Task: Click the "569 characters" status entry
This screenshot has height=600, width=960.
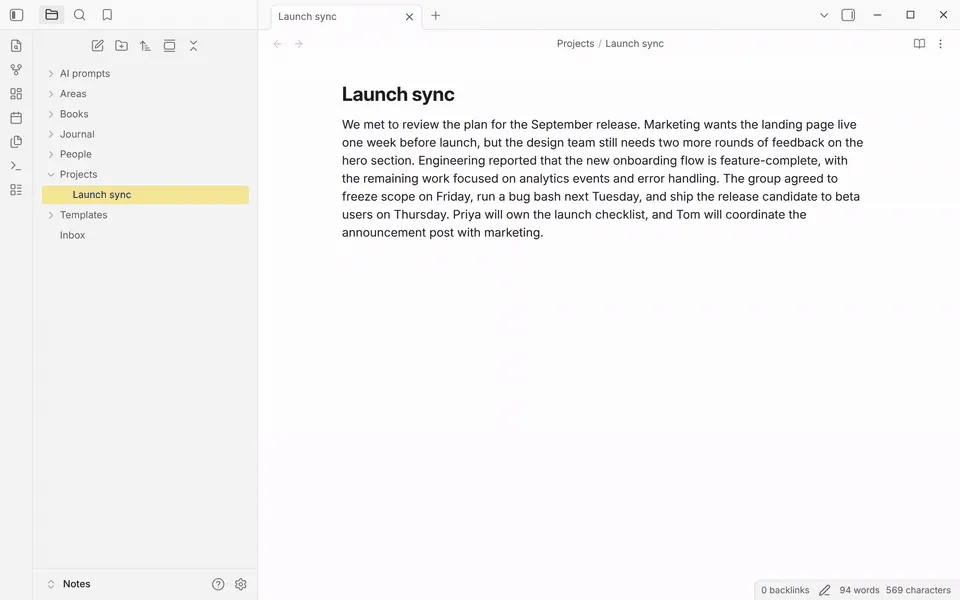Action: pyautogui.click(x=918, y=590)
